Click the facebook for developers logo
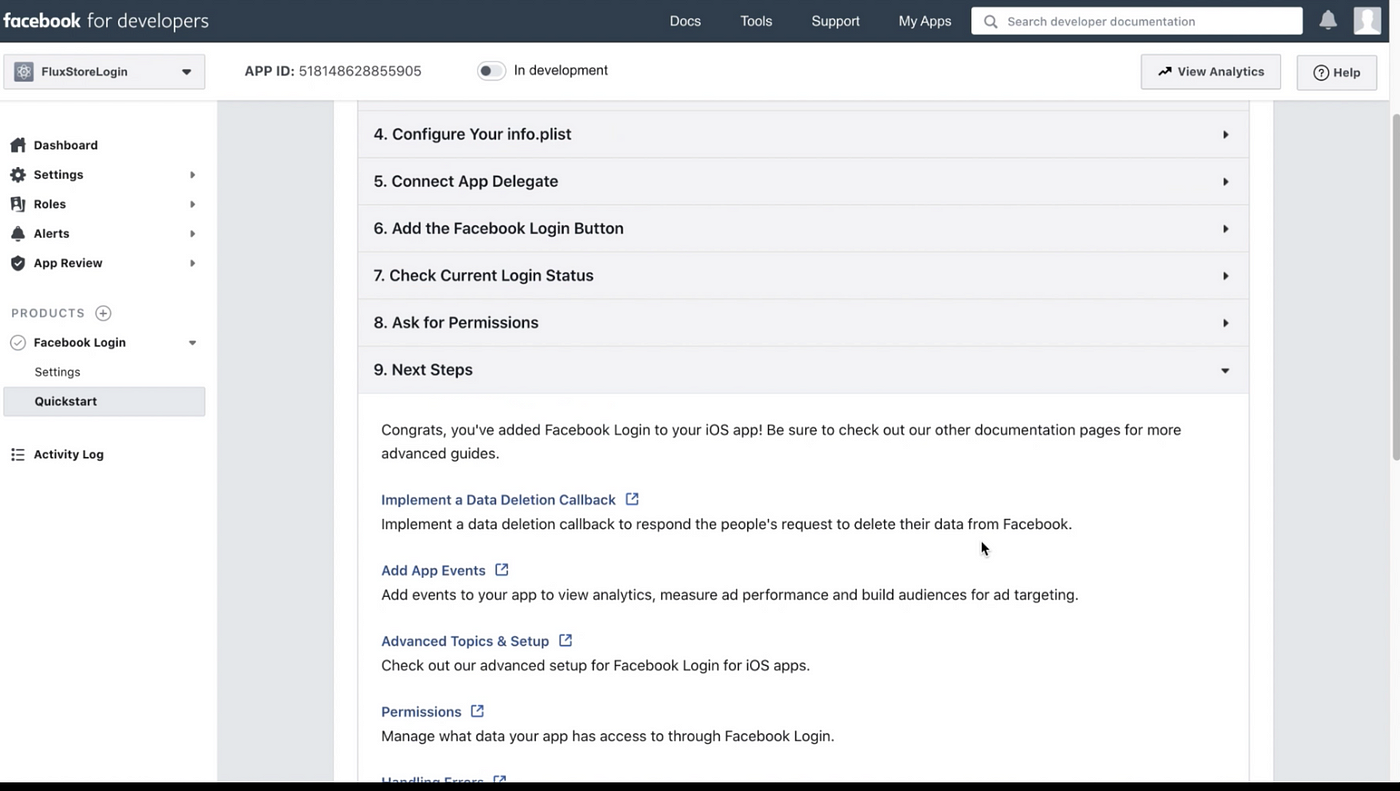This screenshot has height=791, width=1400. [106, 21]
